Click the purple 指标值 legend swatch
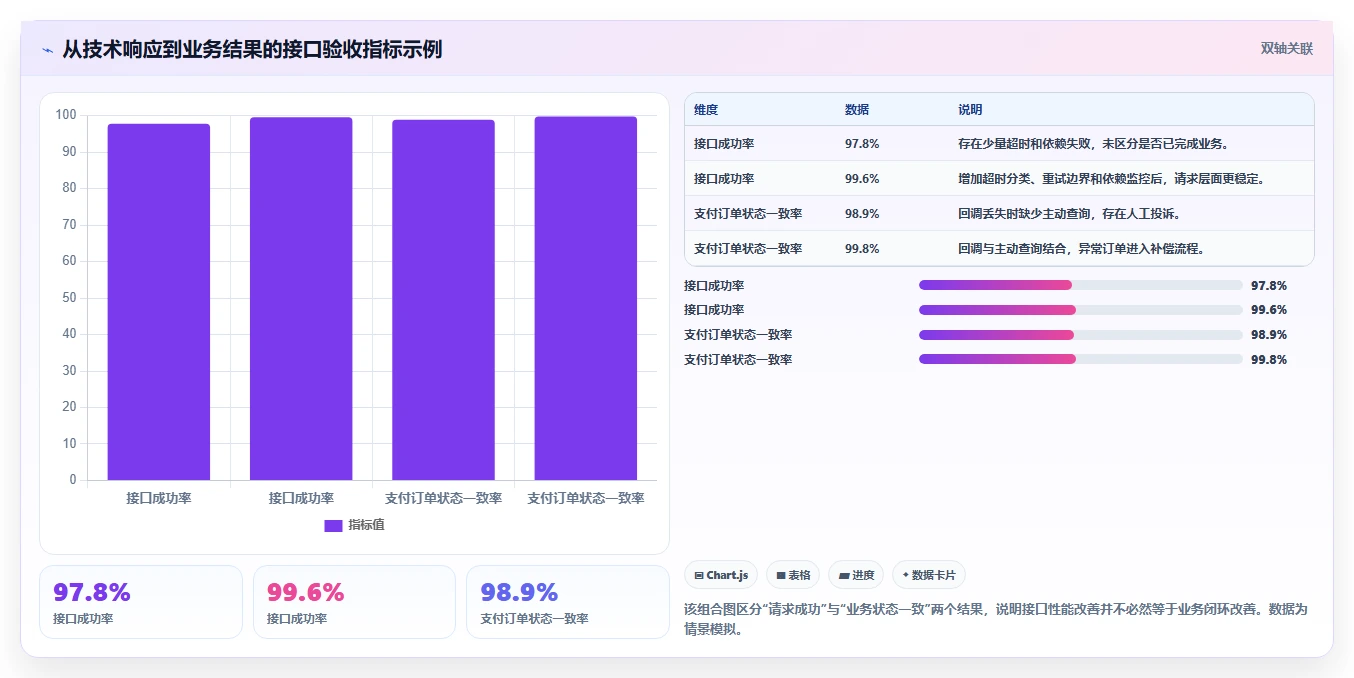 click(x=333, y=525)
